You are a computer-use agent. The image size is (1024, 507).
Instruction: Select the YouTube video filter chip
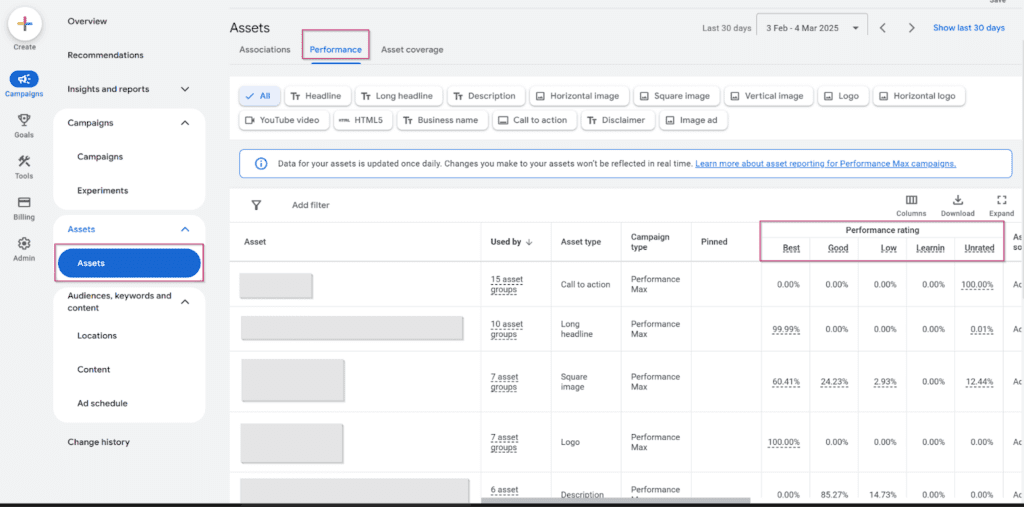click(x=283, y=120)
